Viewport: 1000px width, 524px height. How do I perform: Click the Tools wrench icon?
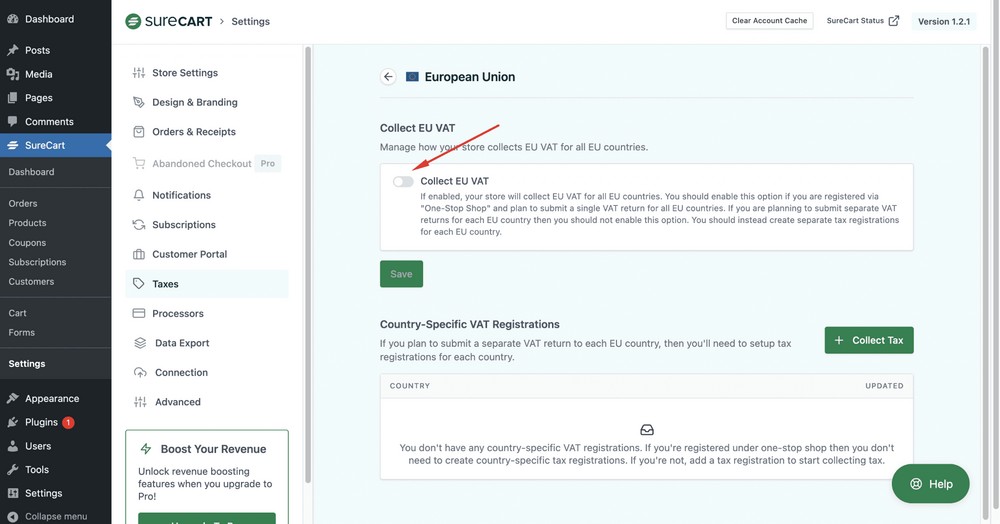tap(12, 470)
